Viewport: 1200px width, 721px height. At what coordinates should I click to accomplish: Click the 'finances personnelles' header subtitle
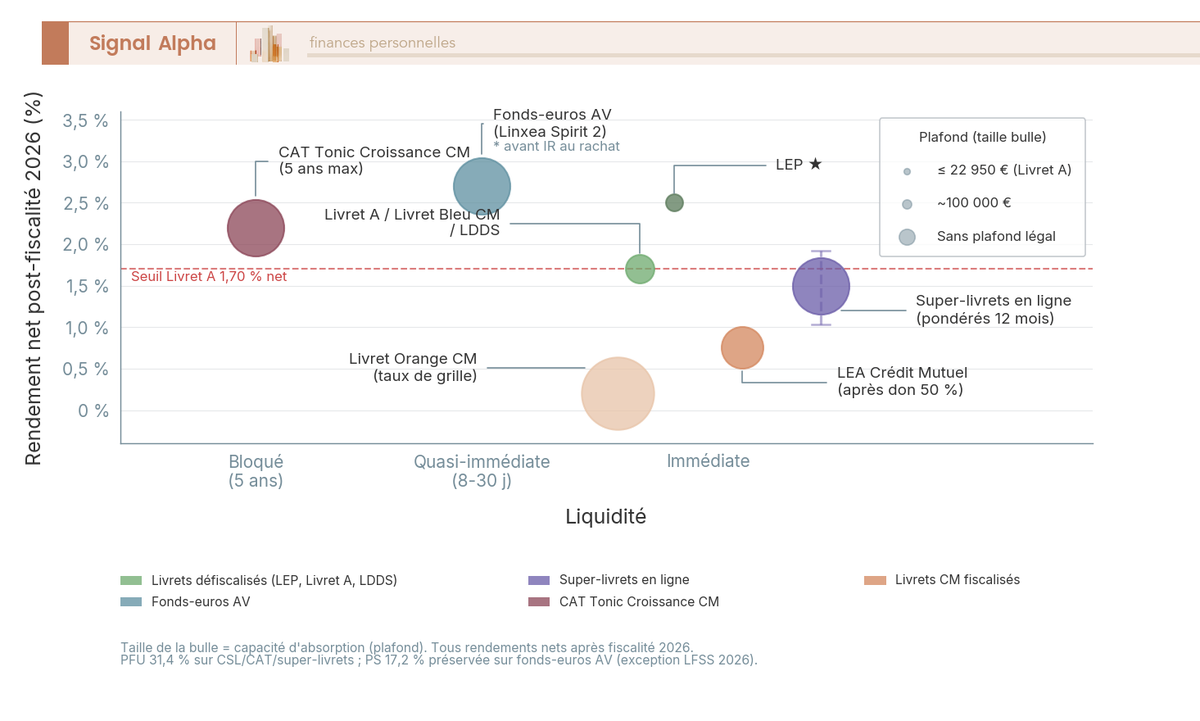click(382, 43)
